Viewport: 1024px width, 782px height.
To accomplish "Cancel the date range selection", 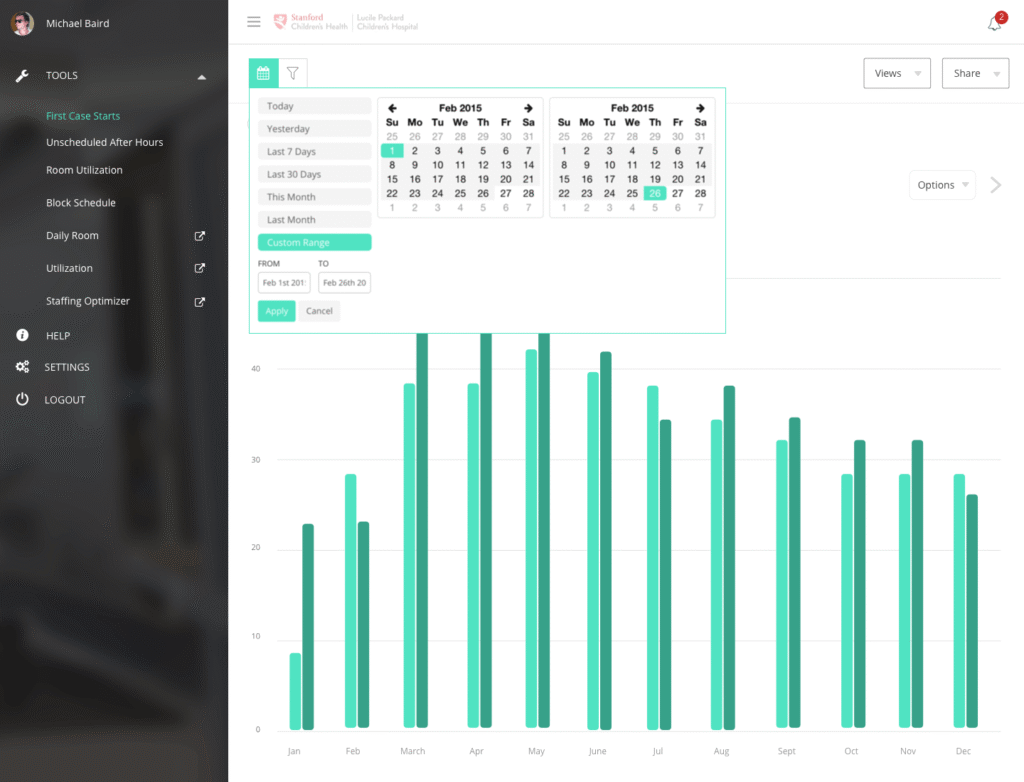I will tap(319, 311).
